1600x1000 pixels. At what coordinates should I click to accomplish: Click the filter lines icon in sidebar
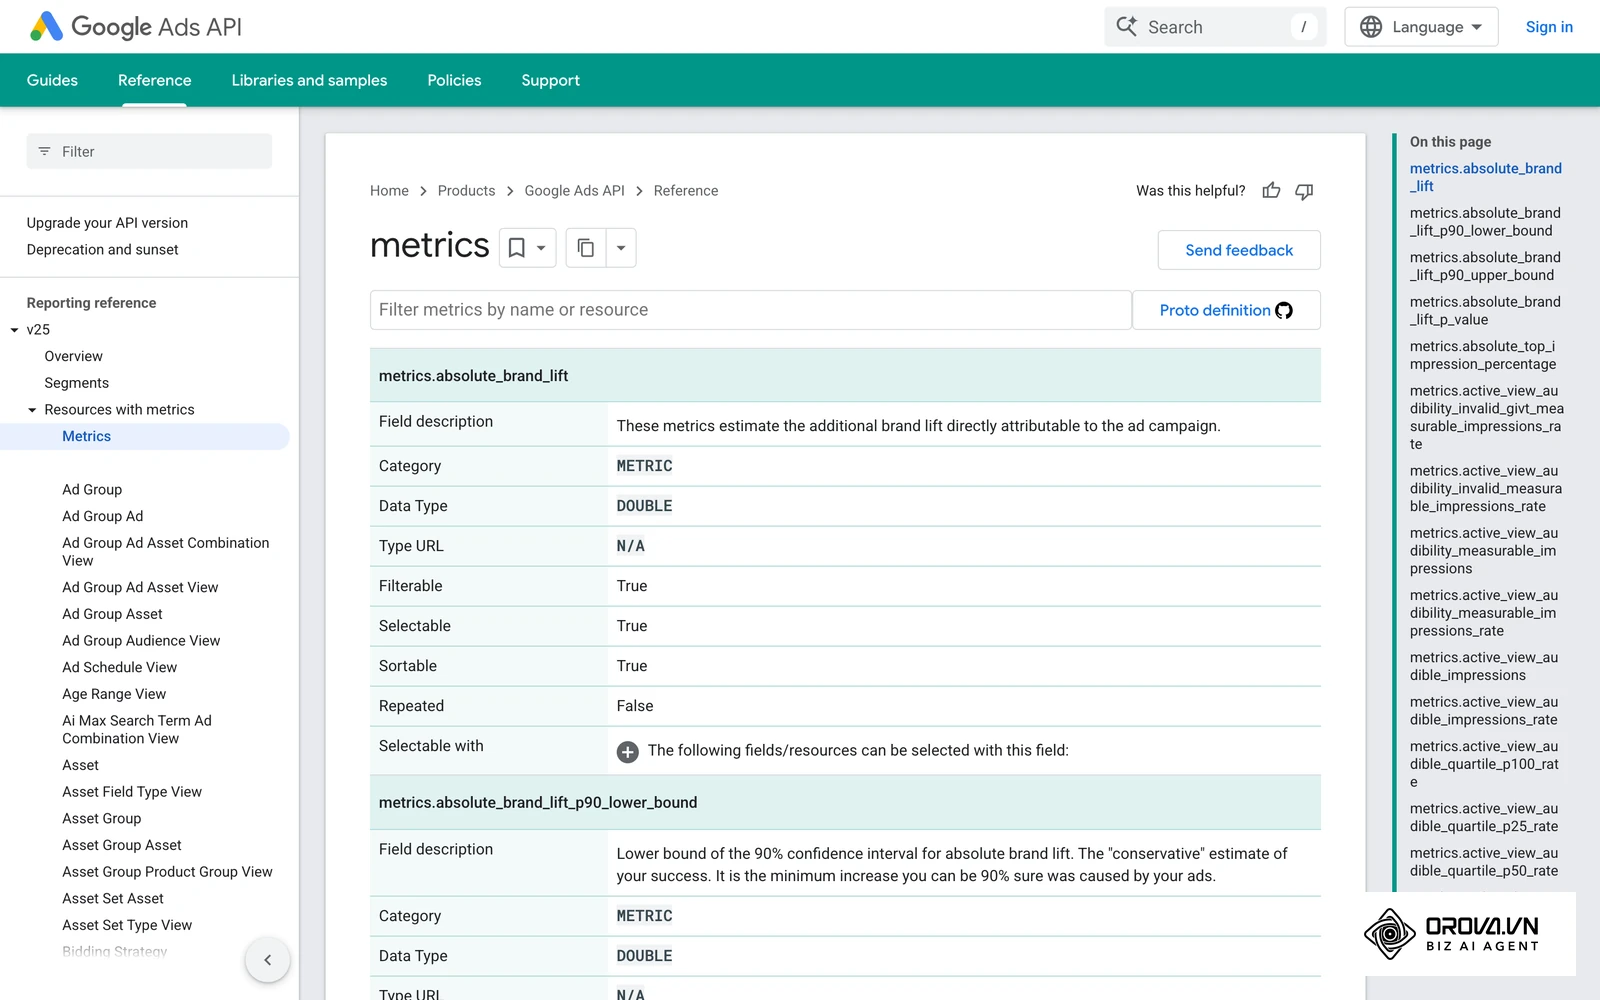tap(44, 151)
